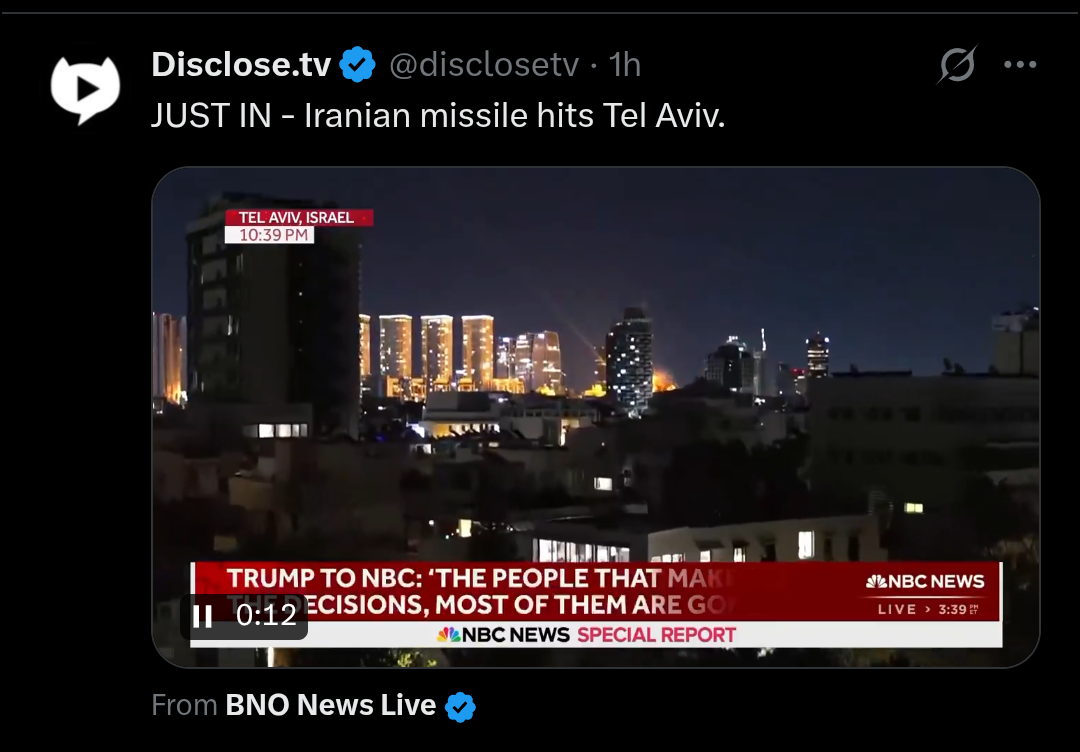
Task: Click the Disclose.tv display name
Action: [241, 65]
